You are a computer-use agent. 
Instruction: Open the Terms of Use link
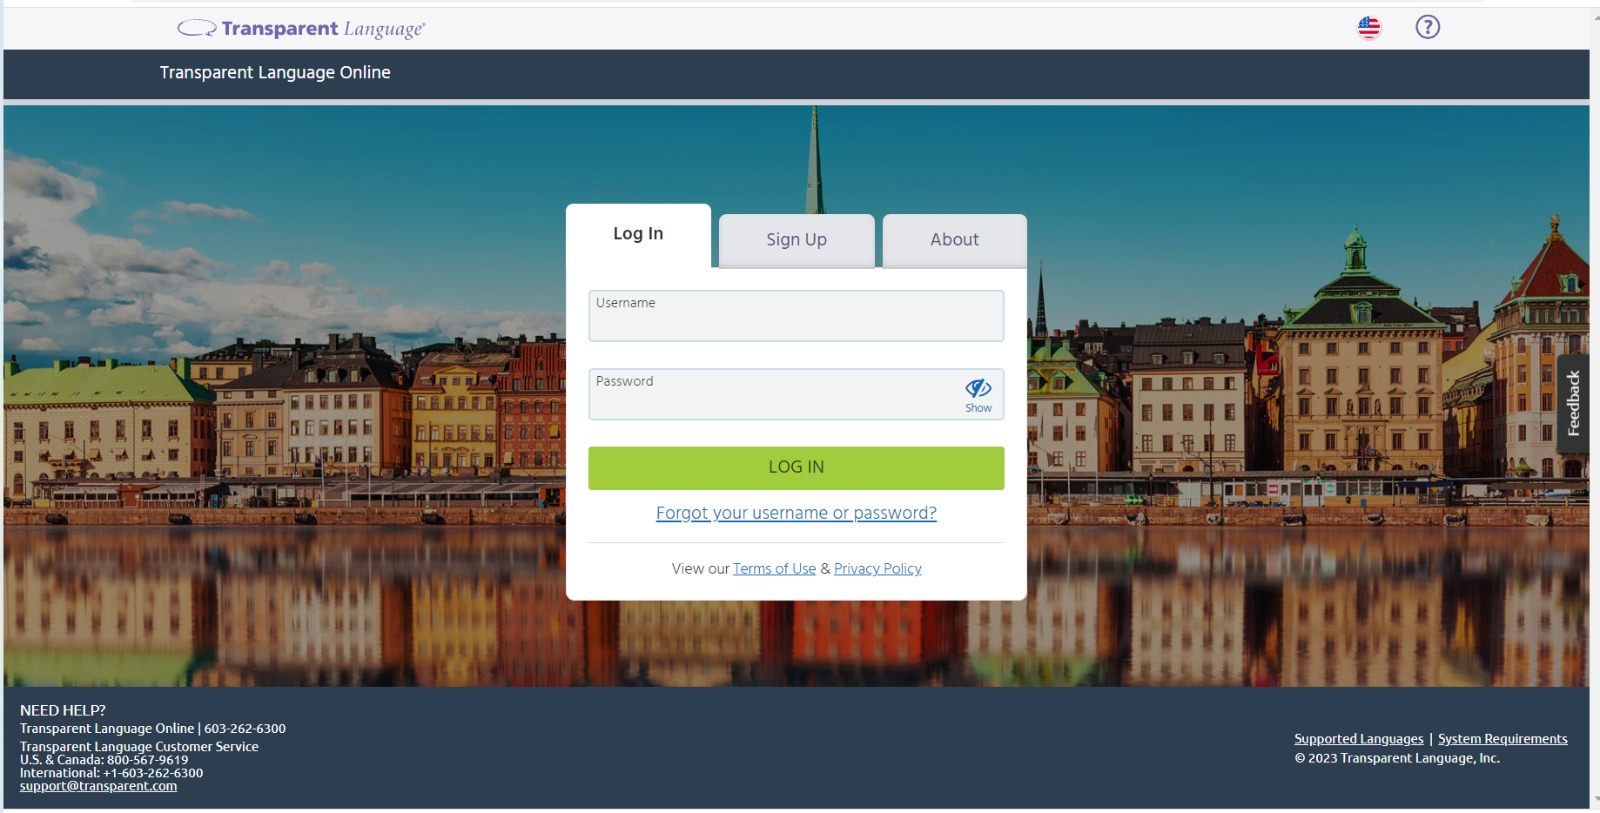774,569
